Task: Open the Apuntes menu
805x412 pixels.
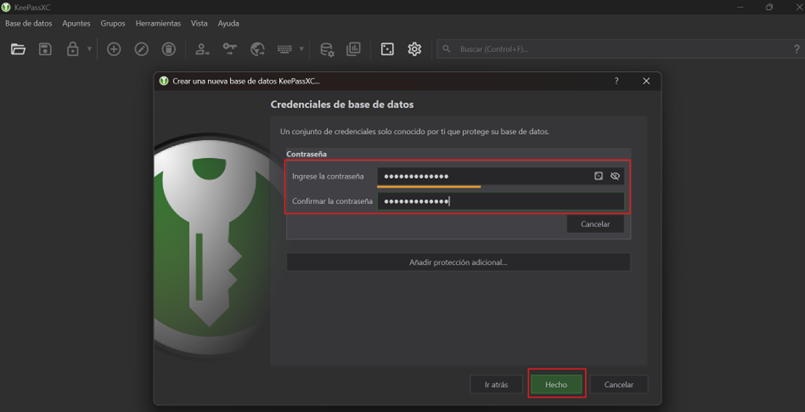Action: tap(76, 24)
